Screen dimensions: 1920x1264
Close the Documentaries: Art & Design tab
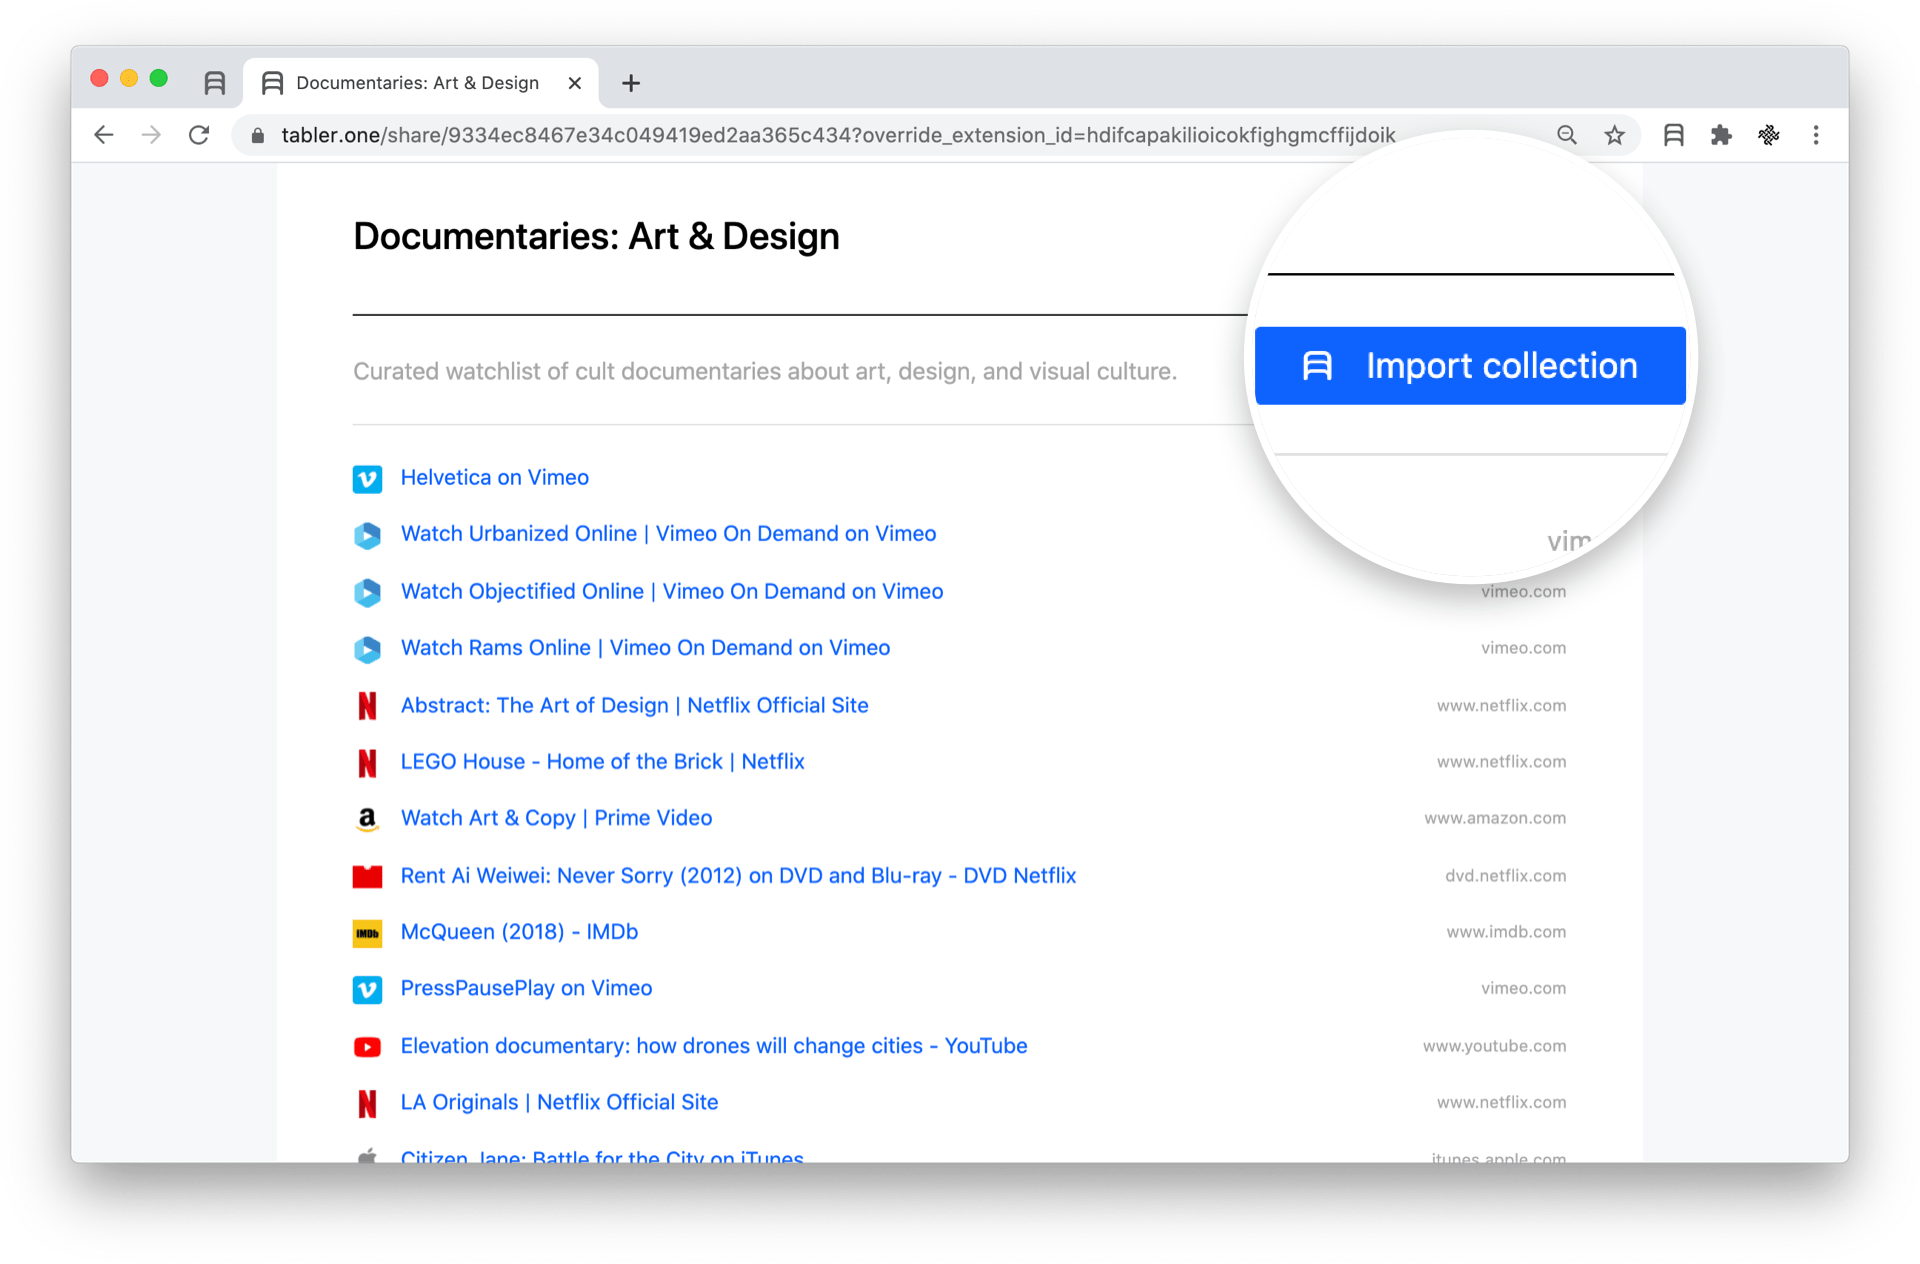[x=575, y=83]
